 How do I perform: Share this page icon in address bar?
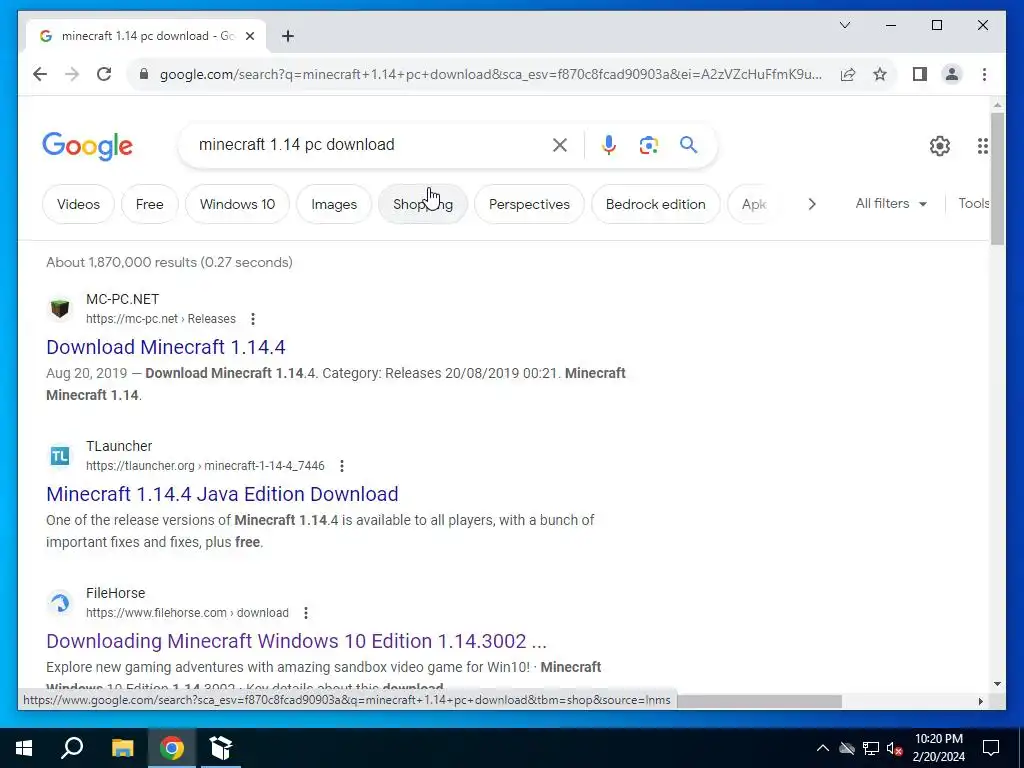(848, 74)
